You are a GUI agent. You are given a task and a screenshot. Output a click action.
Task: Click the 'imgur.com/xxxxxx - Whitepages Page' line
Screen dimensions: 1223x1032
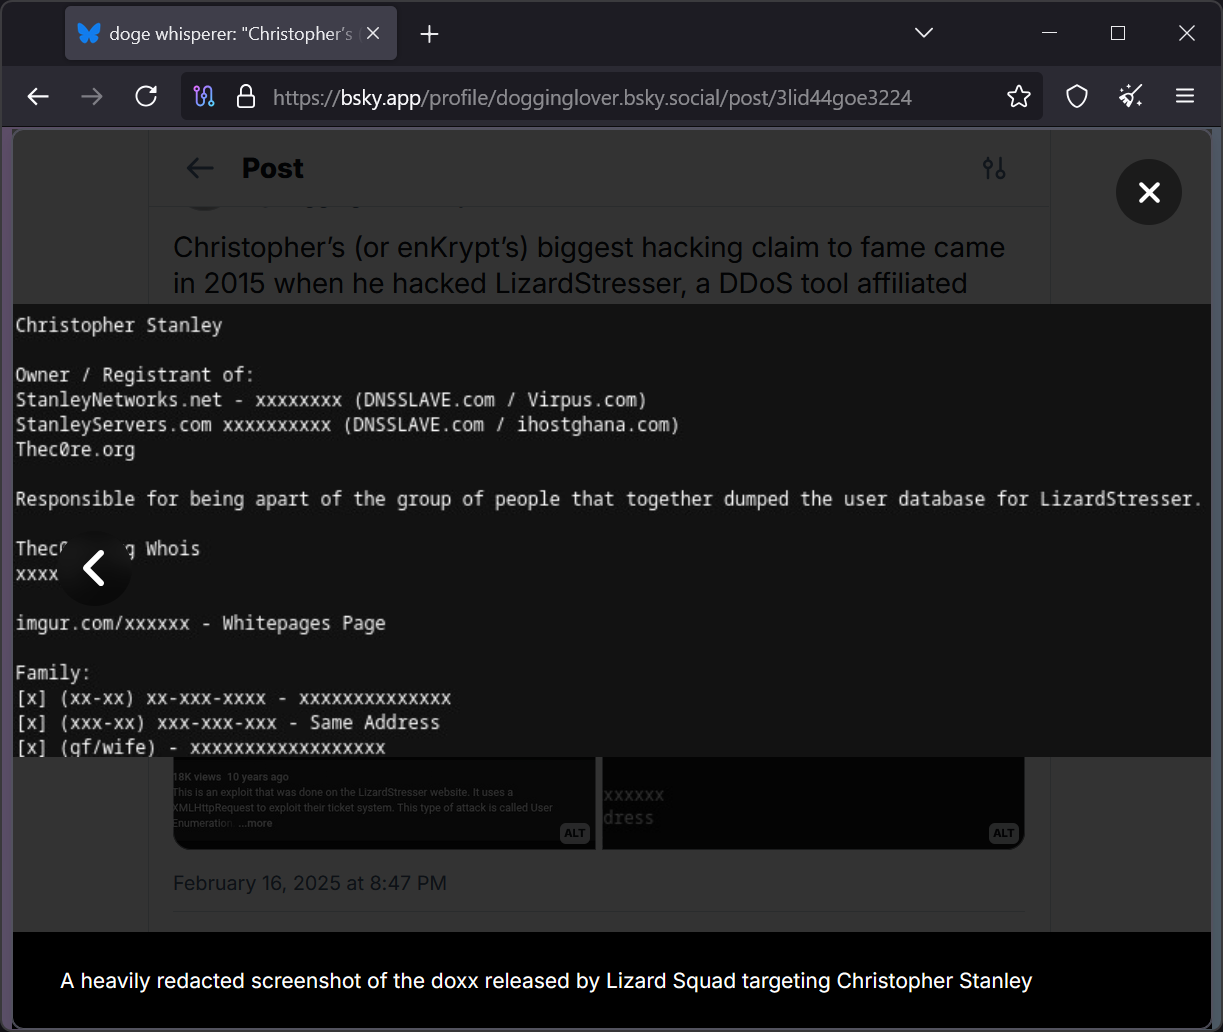200,624
